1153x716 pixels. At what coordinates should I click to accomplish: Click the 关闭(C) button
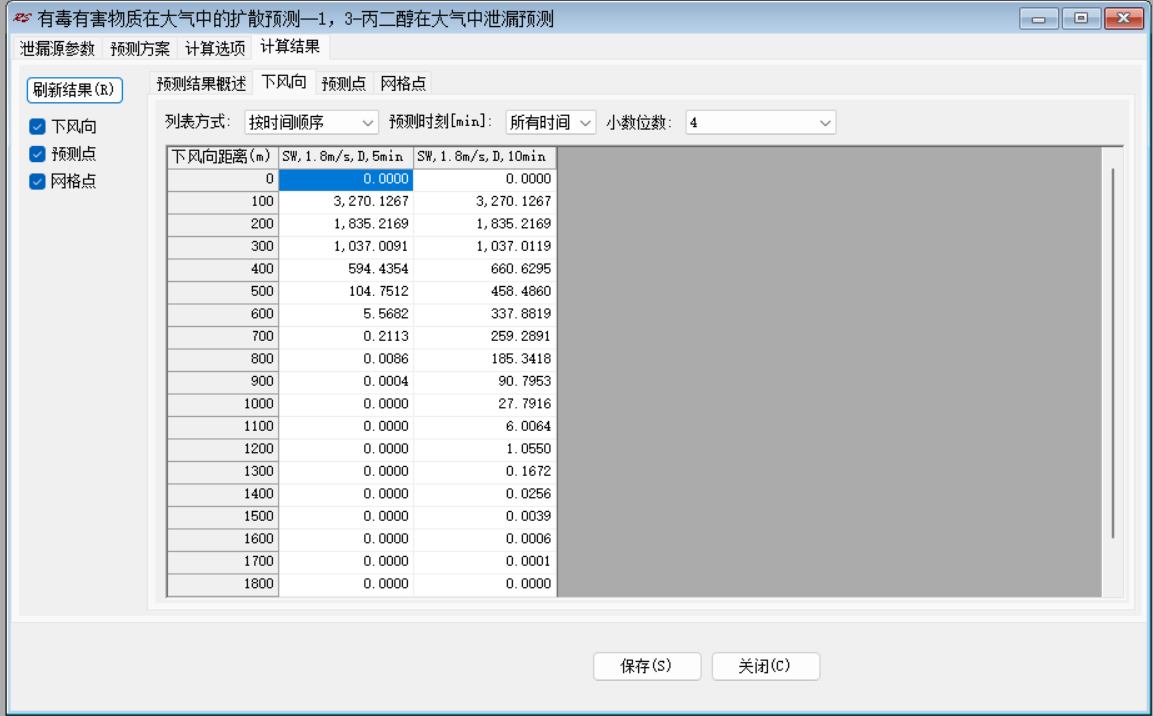pyautogui.click(x=765, y=666)
